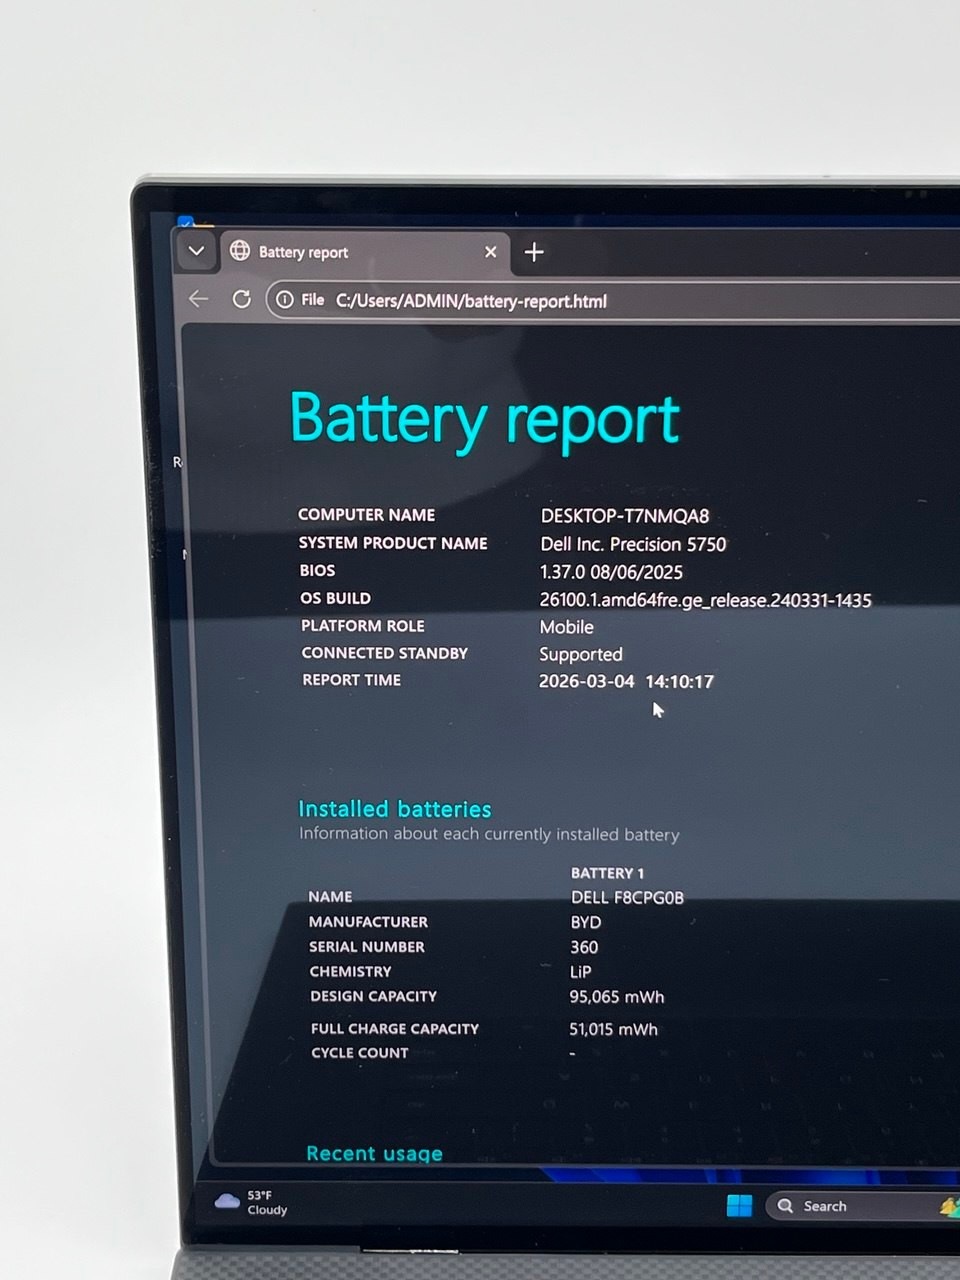Select the Supported standby value
Screen dimensions: 960x1280
581,655
